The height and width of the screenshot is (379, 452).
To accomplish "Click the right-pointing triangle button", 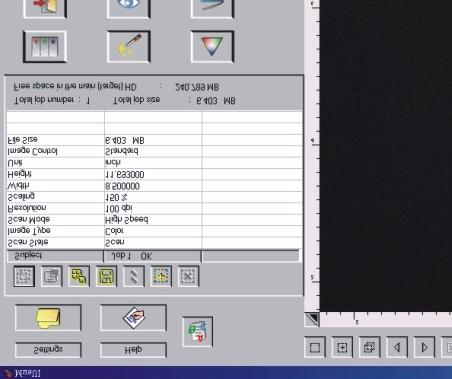I will point(424,348).
